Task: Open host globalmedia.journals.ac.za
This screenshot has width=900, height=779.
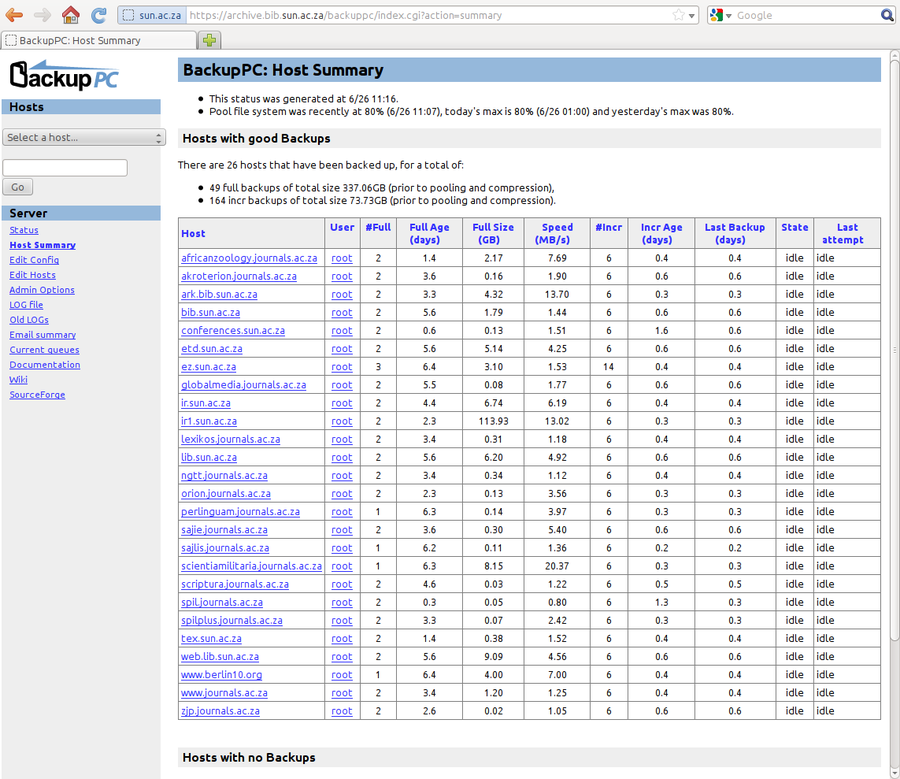Action: click(243, 385)
